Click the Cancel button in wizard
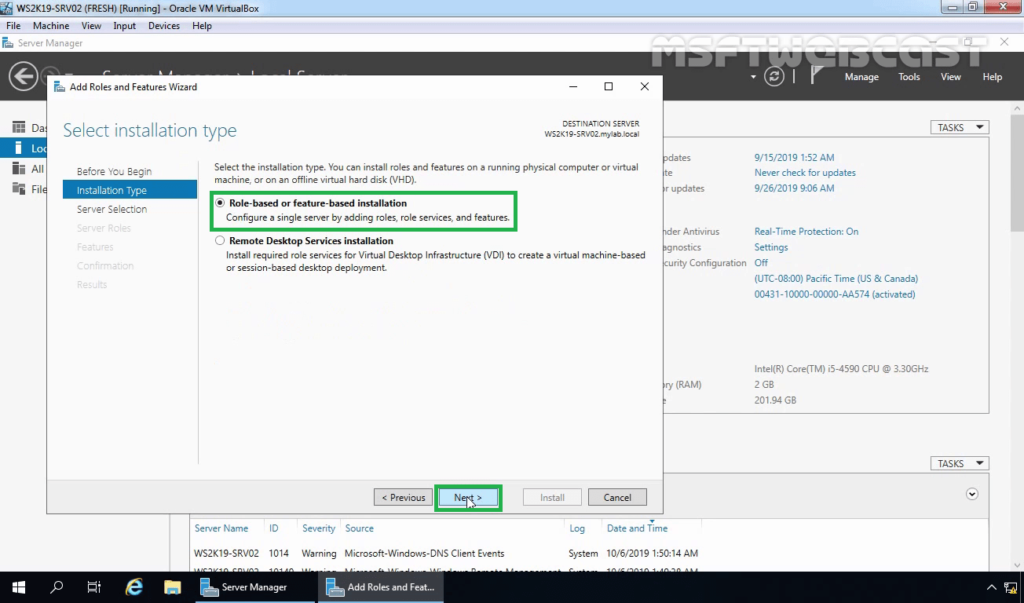The height and width of the screenshot is (603, 1024). pyautogui.click(x=617, y=497)
